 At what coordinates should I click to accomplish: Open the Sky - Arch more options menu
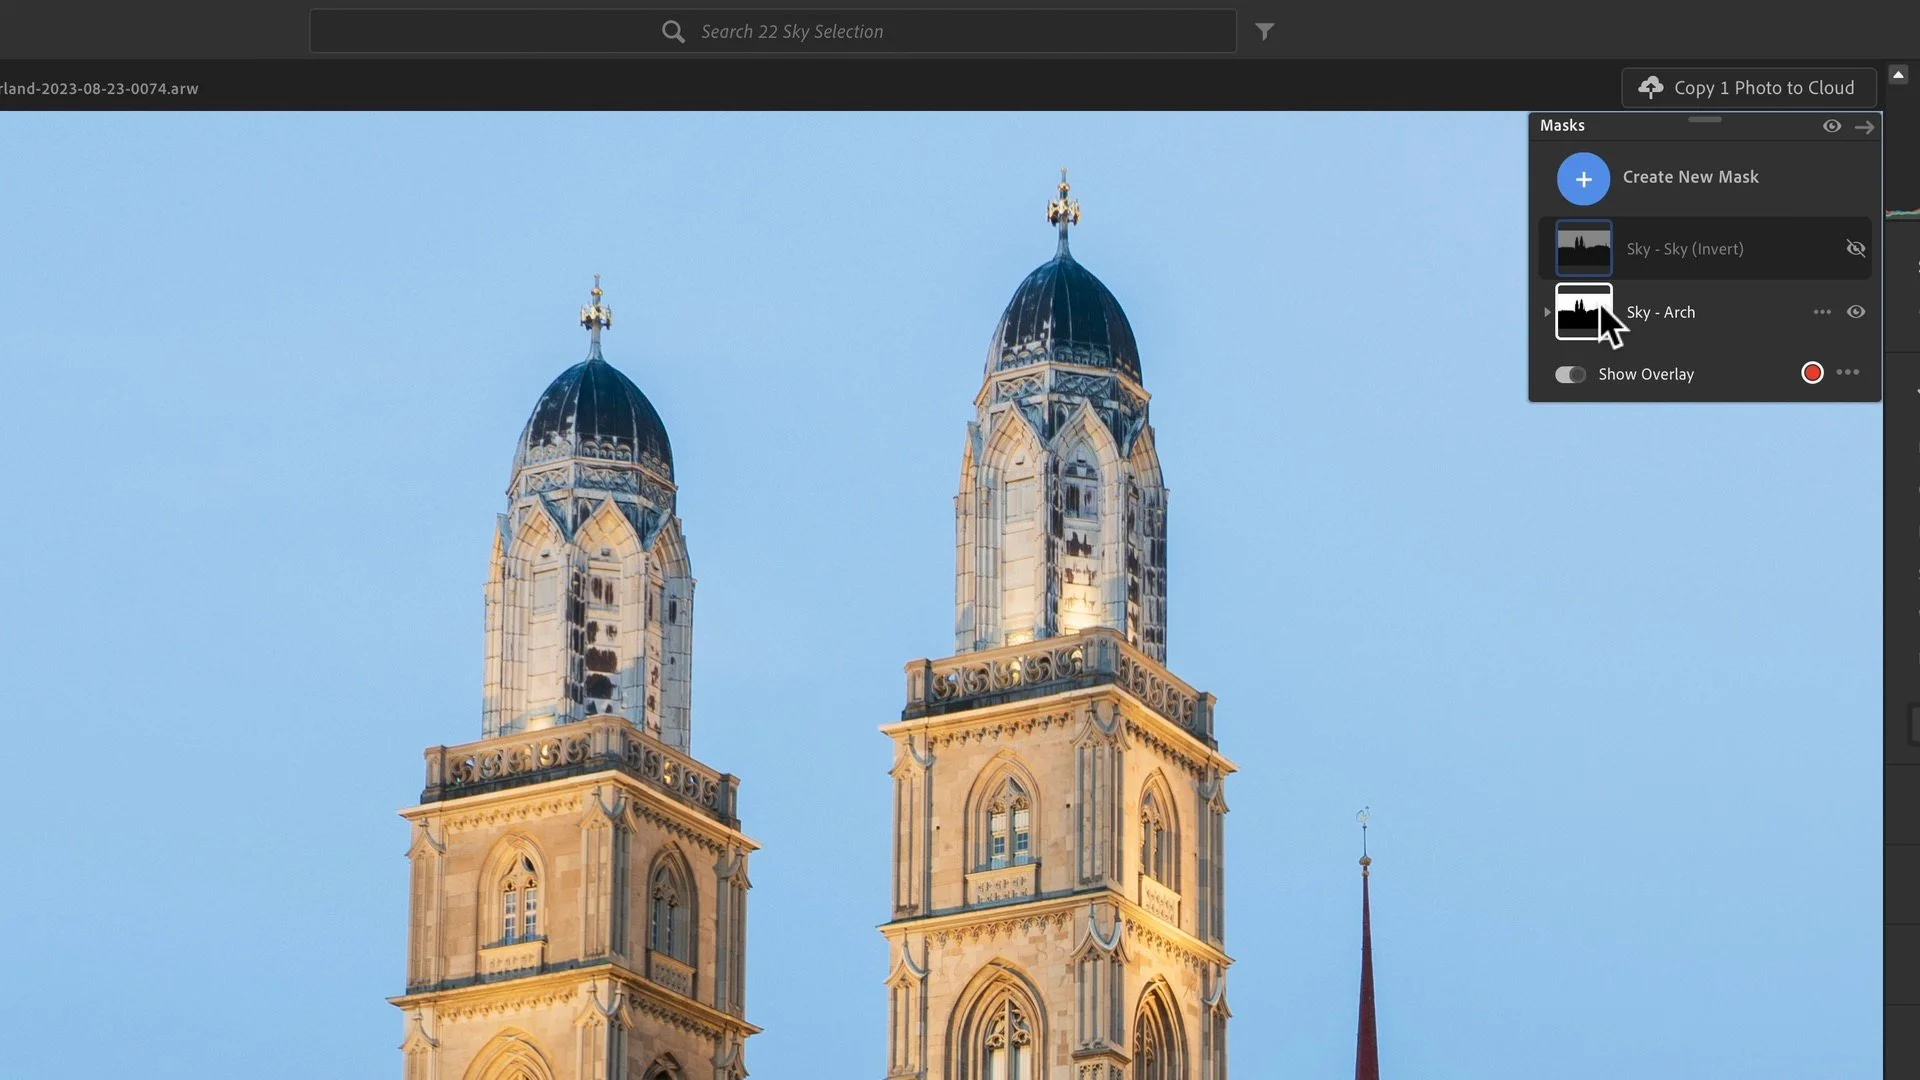coord(1822,312)
